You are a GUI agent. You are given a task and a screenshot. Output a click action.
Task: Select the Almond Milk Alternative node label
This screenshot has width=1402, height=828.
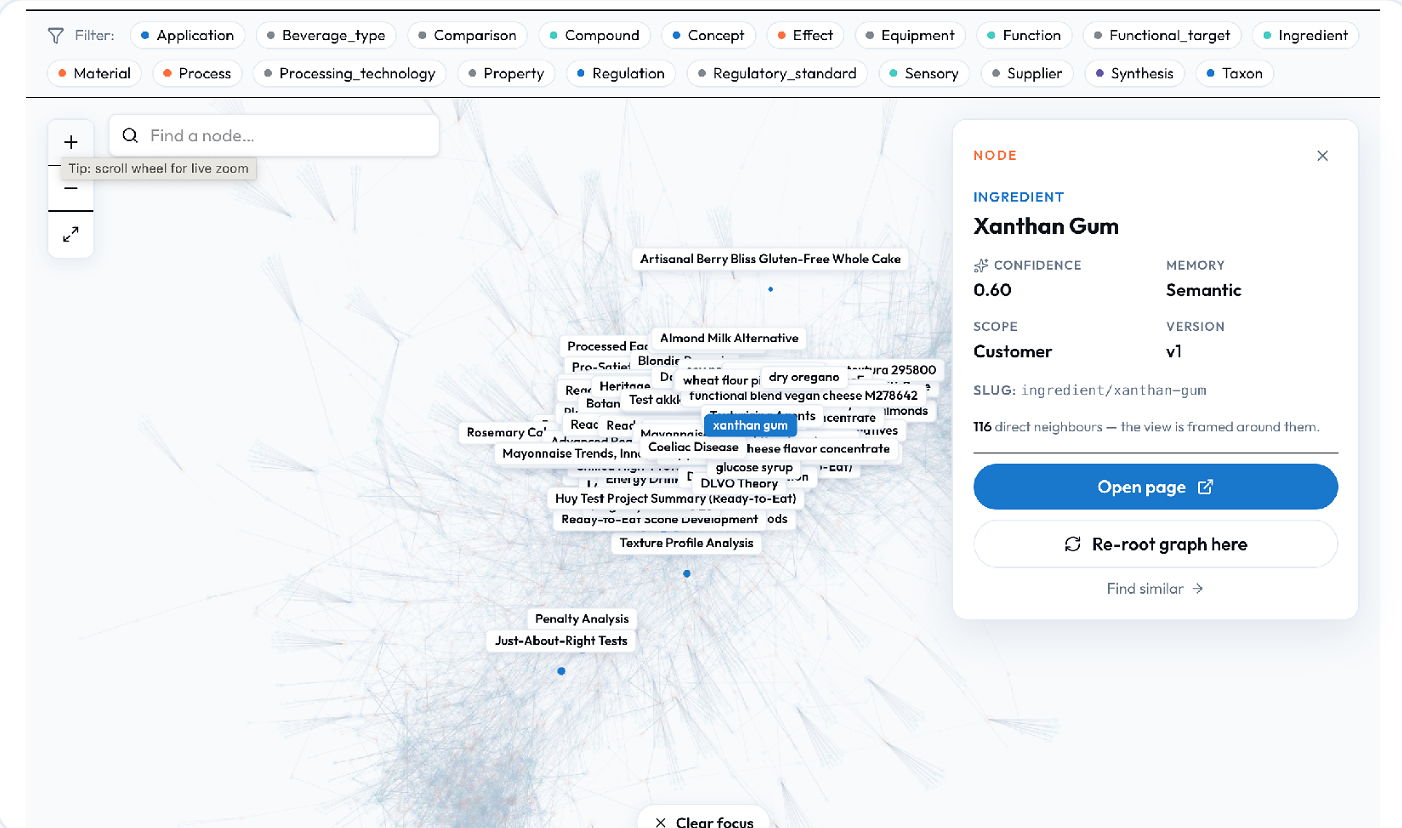[729, 338]
